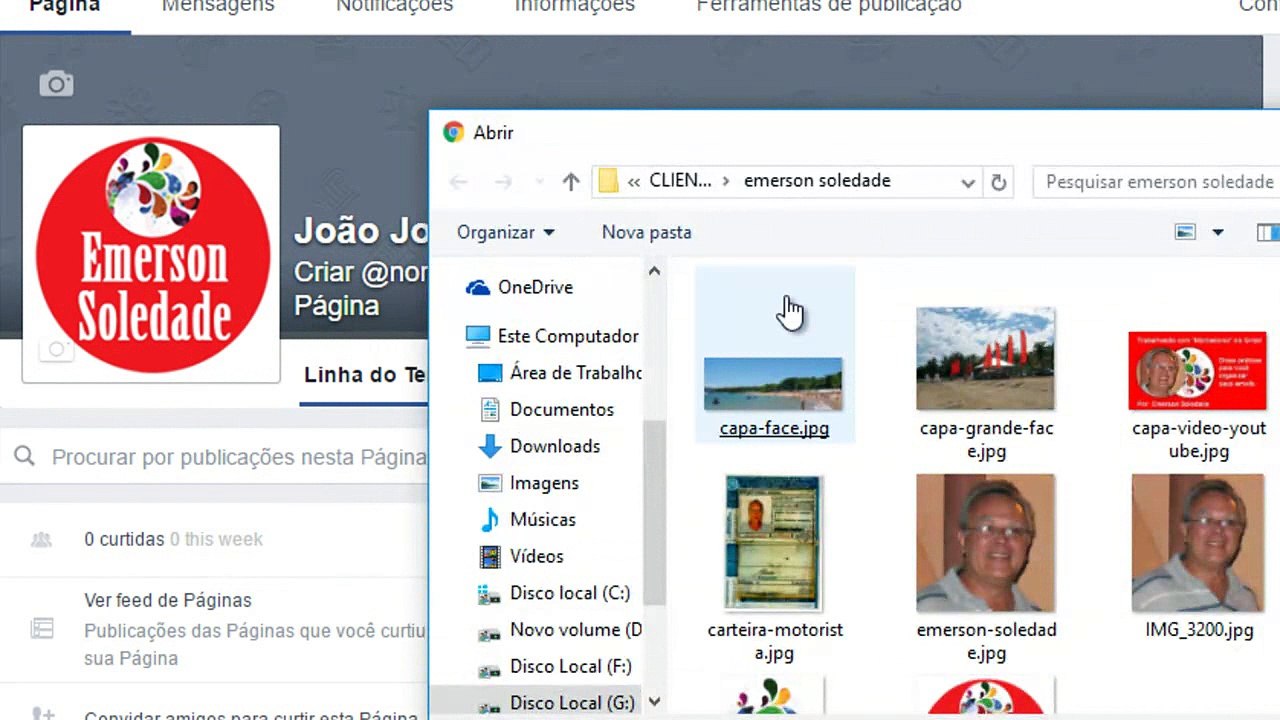Click the Nova pasta button
The height and width of the screenshot is (720, 1280).
647,232
